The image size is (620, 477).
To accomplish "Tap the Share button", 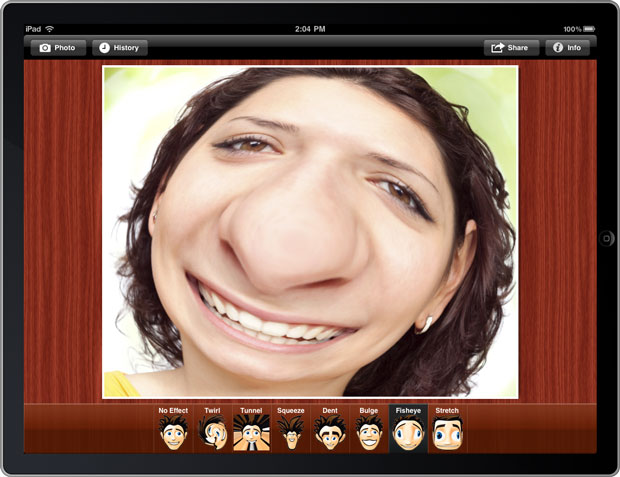I will coord(511,48).
